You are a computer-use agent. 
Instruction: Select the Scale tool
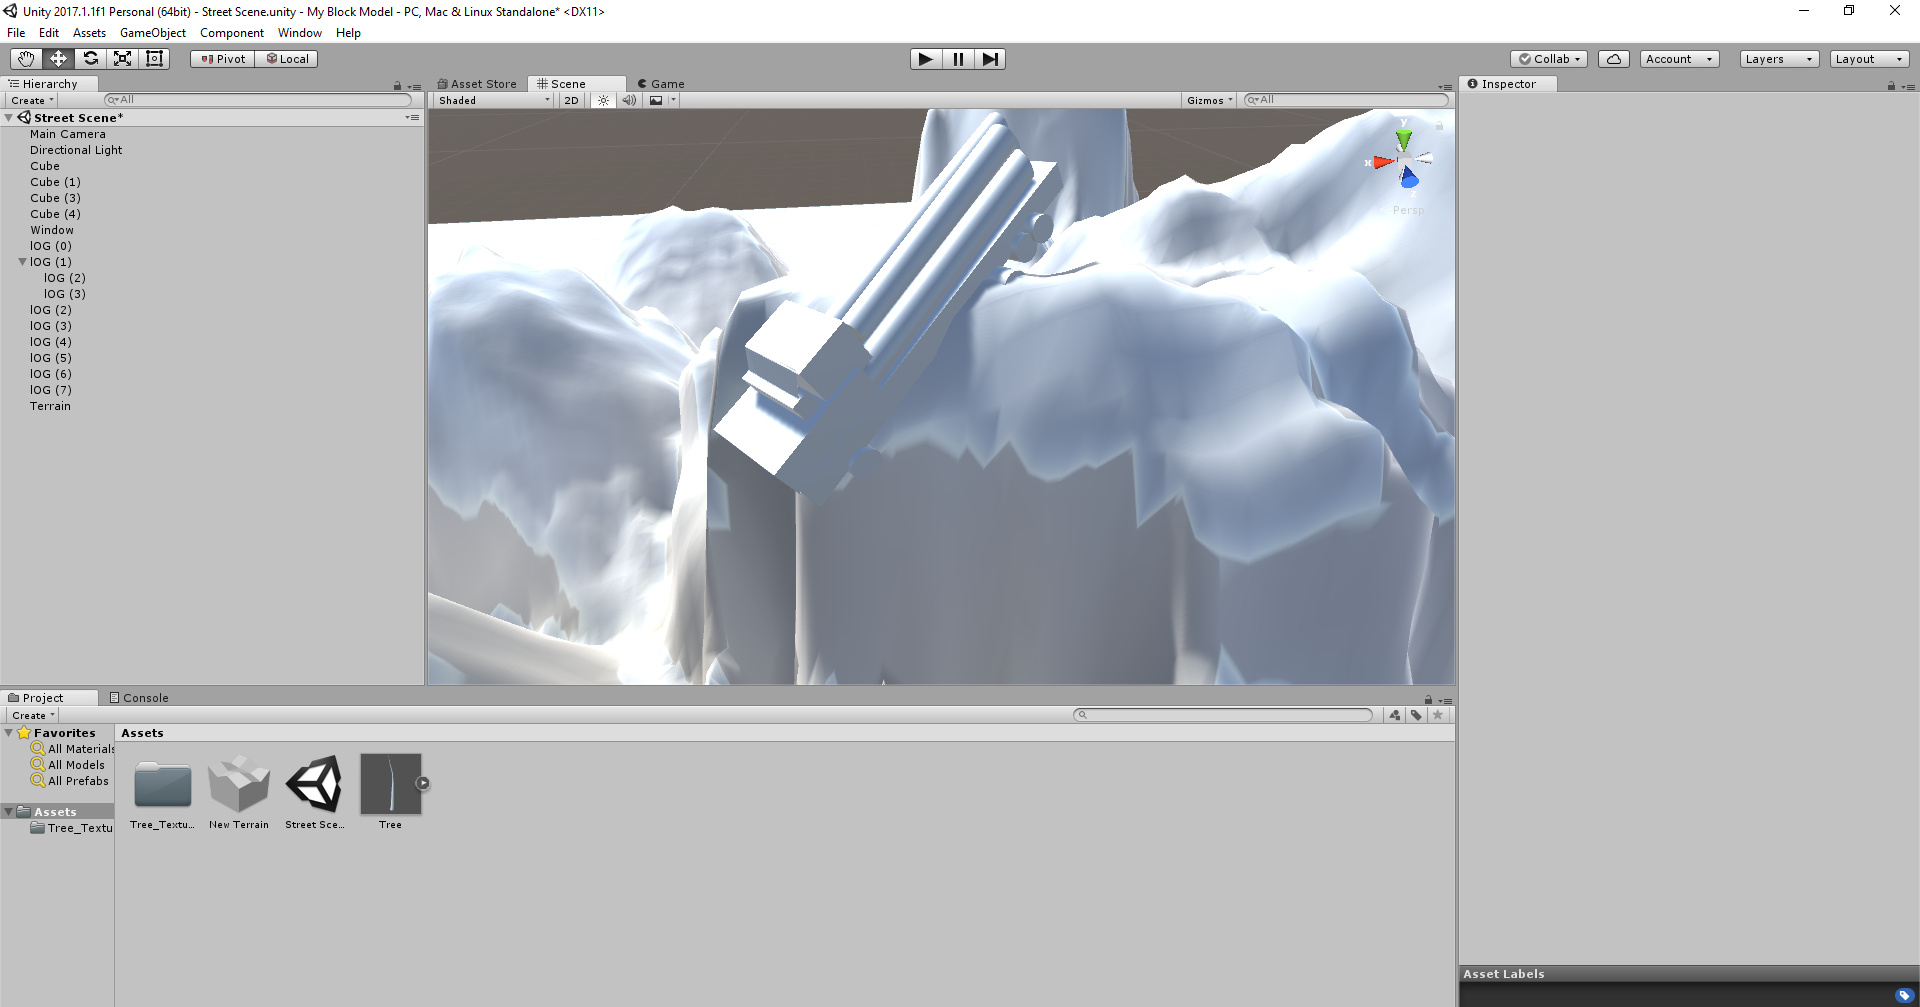click(122, 58)
